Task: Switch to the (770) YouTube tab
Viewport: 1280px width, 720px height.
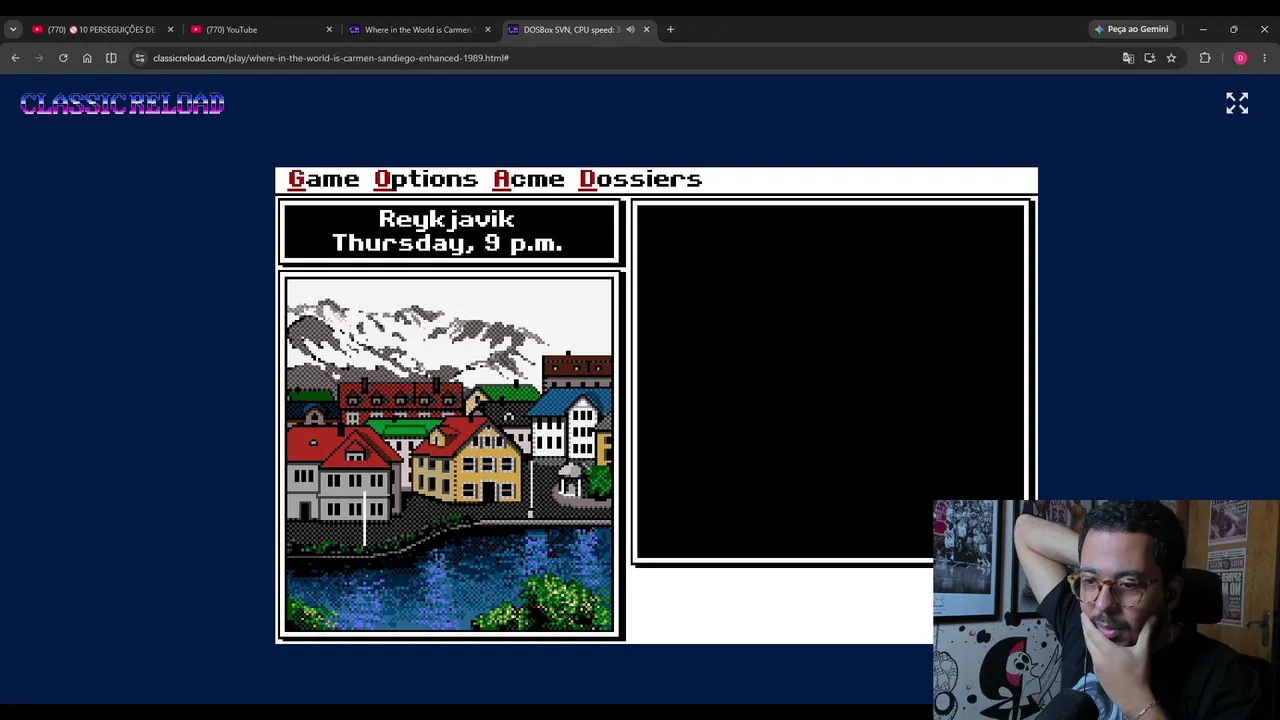Action: 258,30
